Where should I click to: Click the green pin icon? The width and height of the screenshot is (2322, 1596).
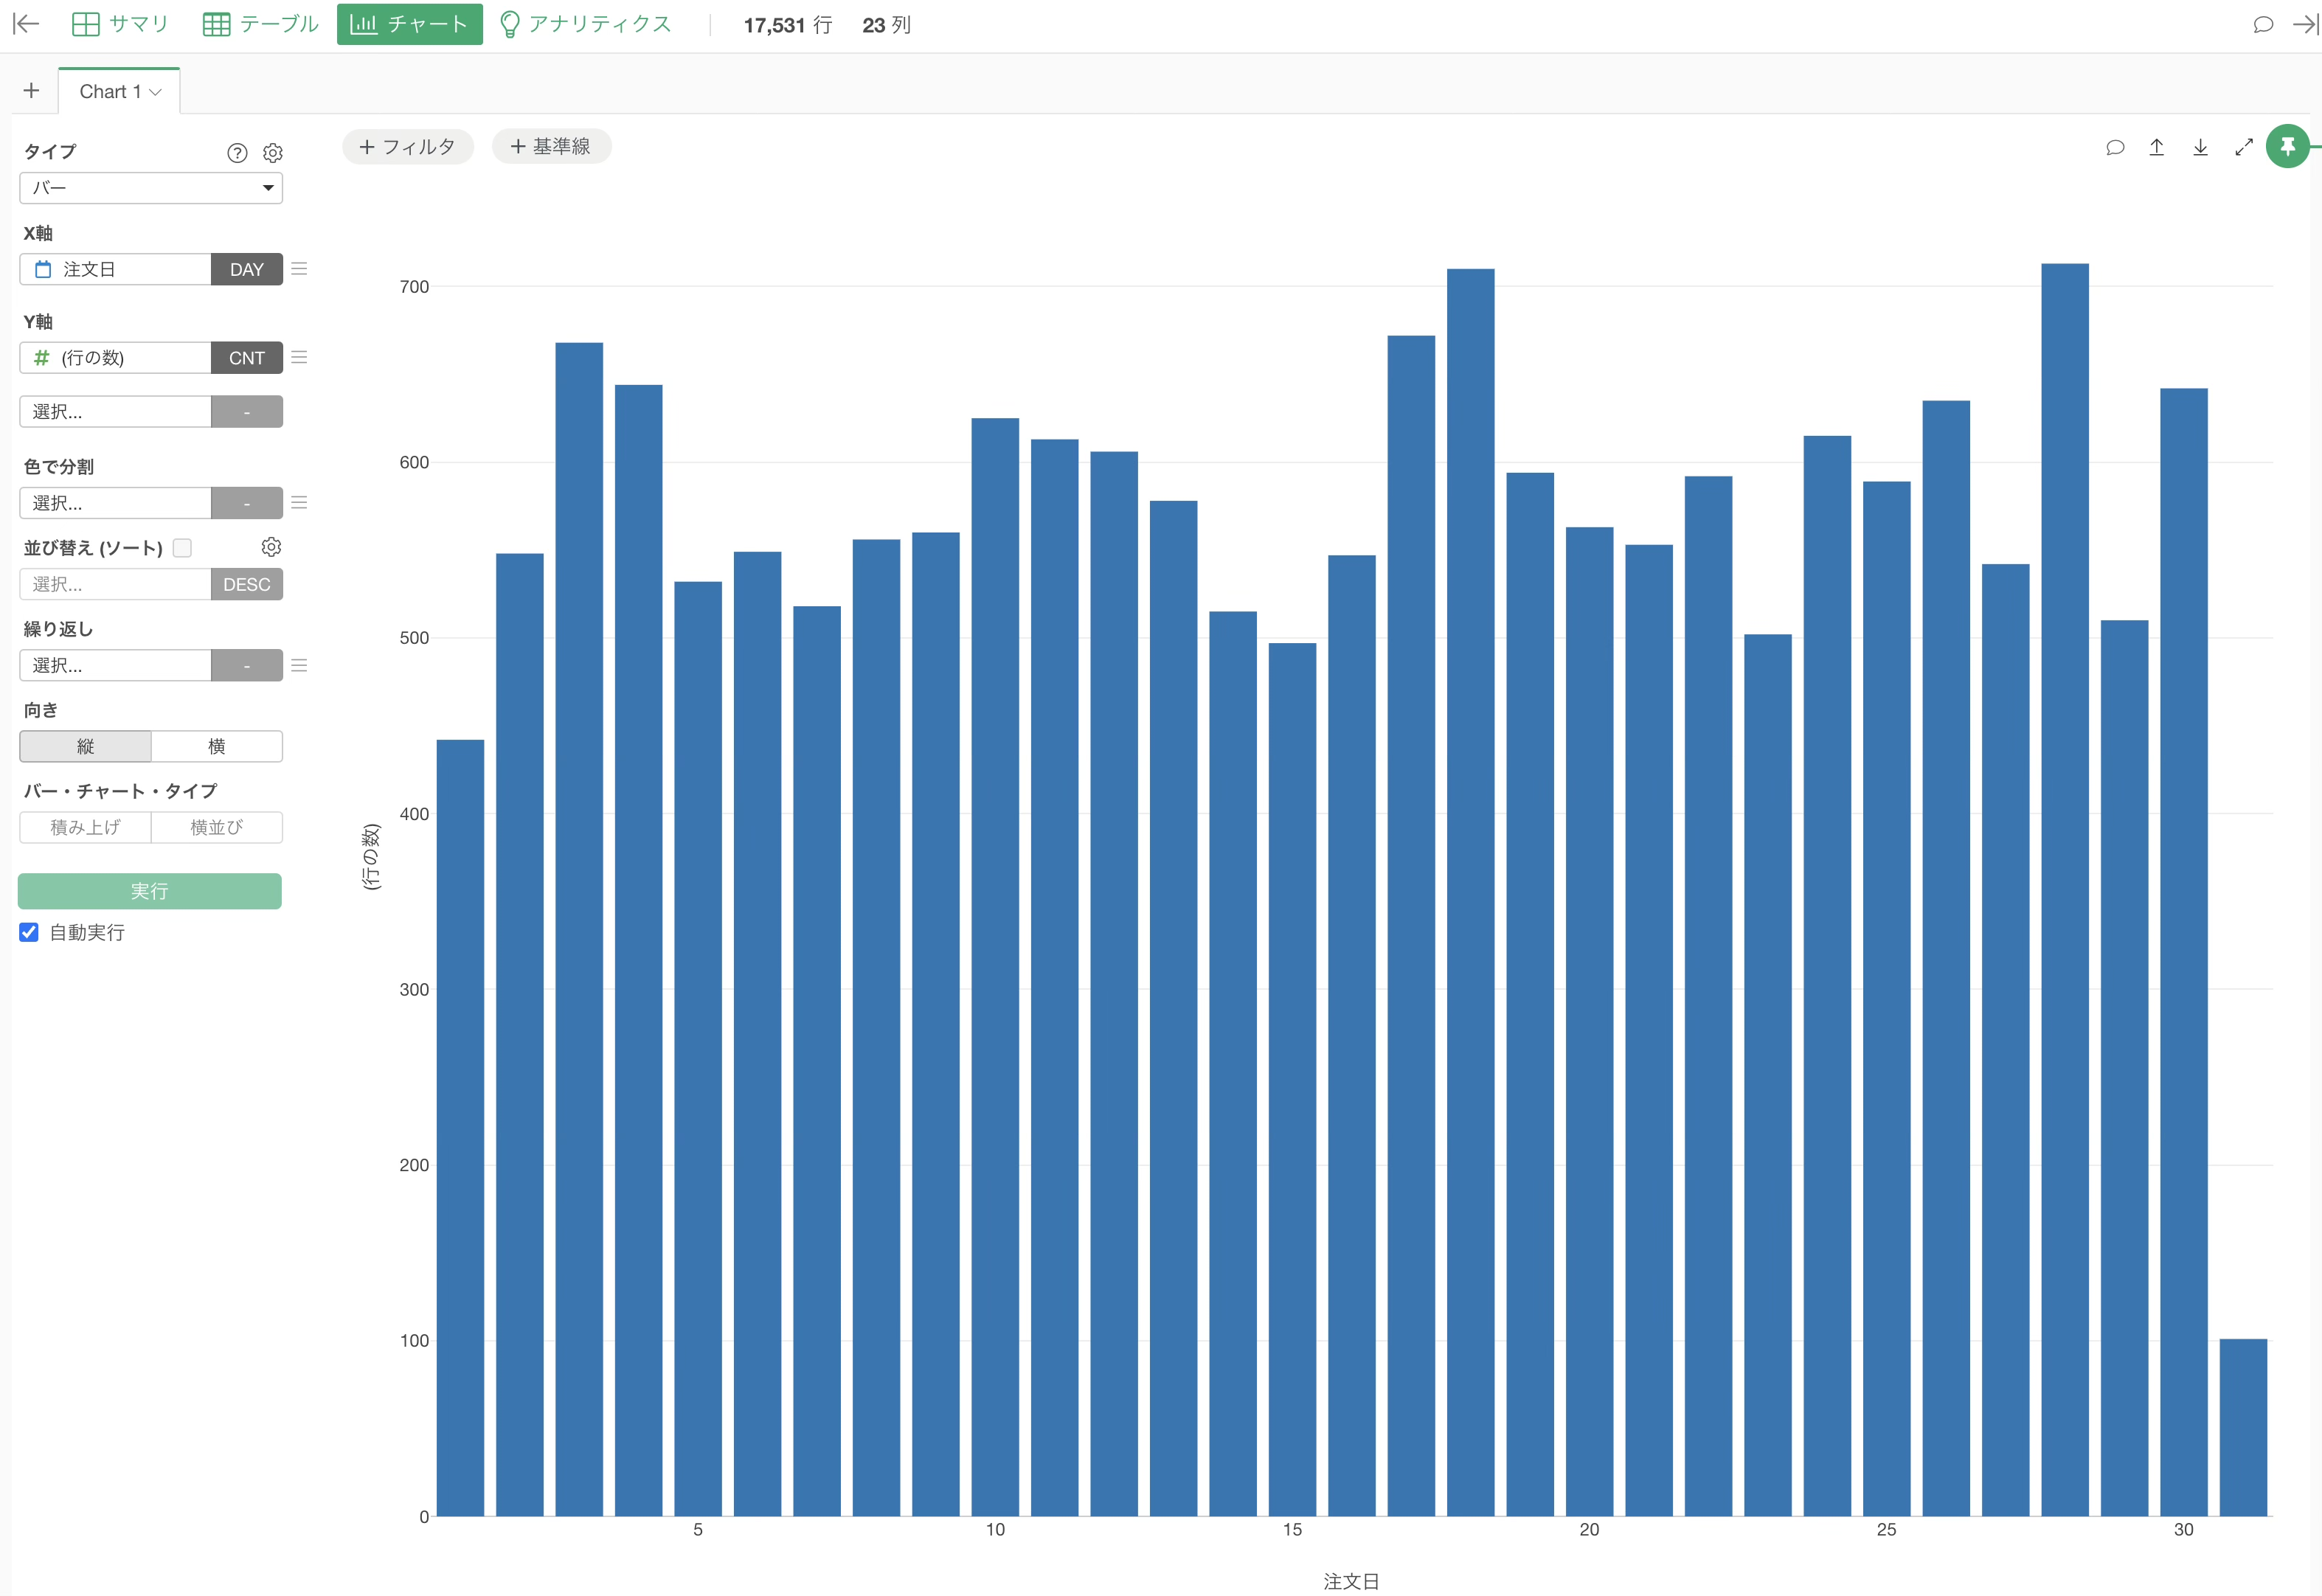click(2287, 147)
